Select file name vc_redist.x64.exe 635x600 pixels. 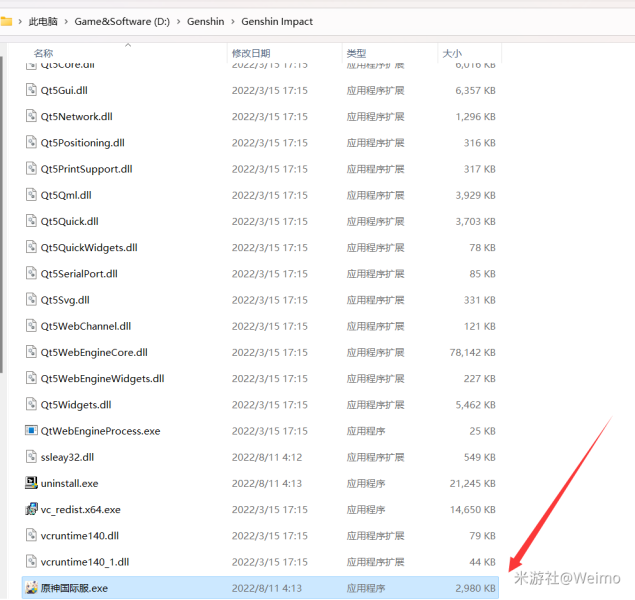81,509
